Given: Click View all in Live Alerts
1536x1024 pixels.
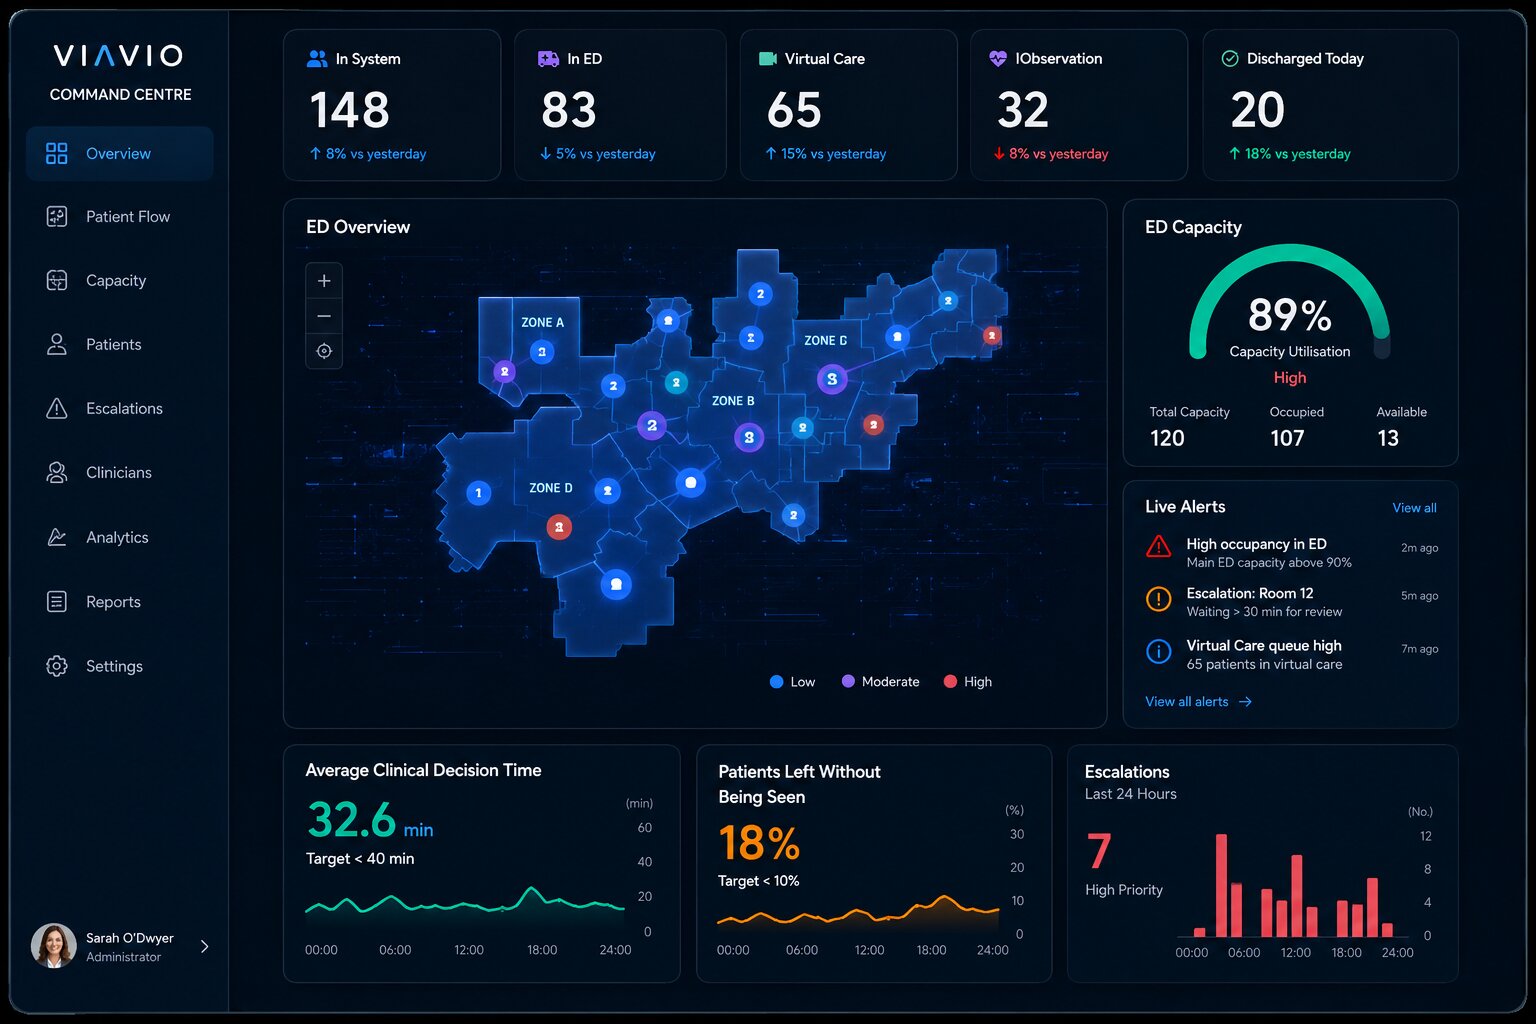Looking at the screenshot, I should point(1414,508).
